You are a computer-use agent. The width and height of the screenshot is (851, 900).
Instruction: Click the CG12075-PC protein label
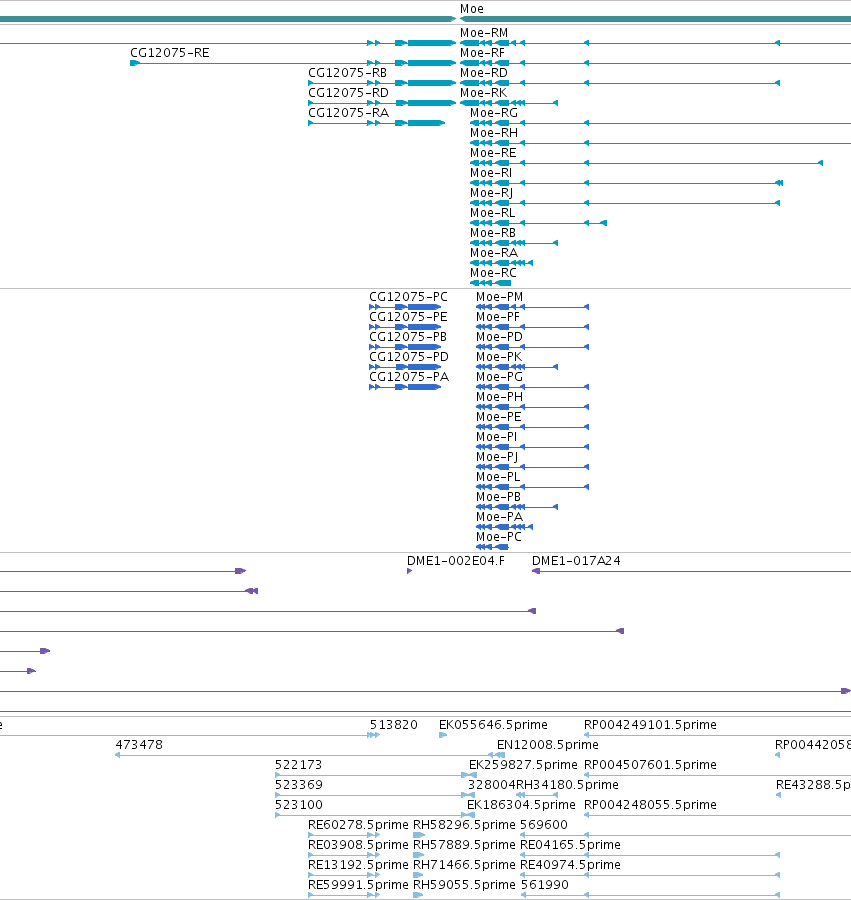408,297
